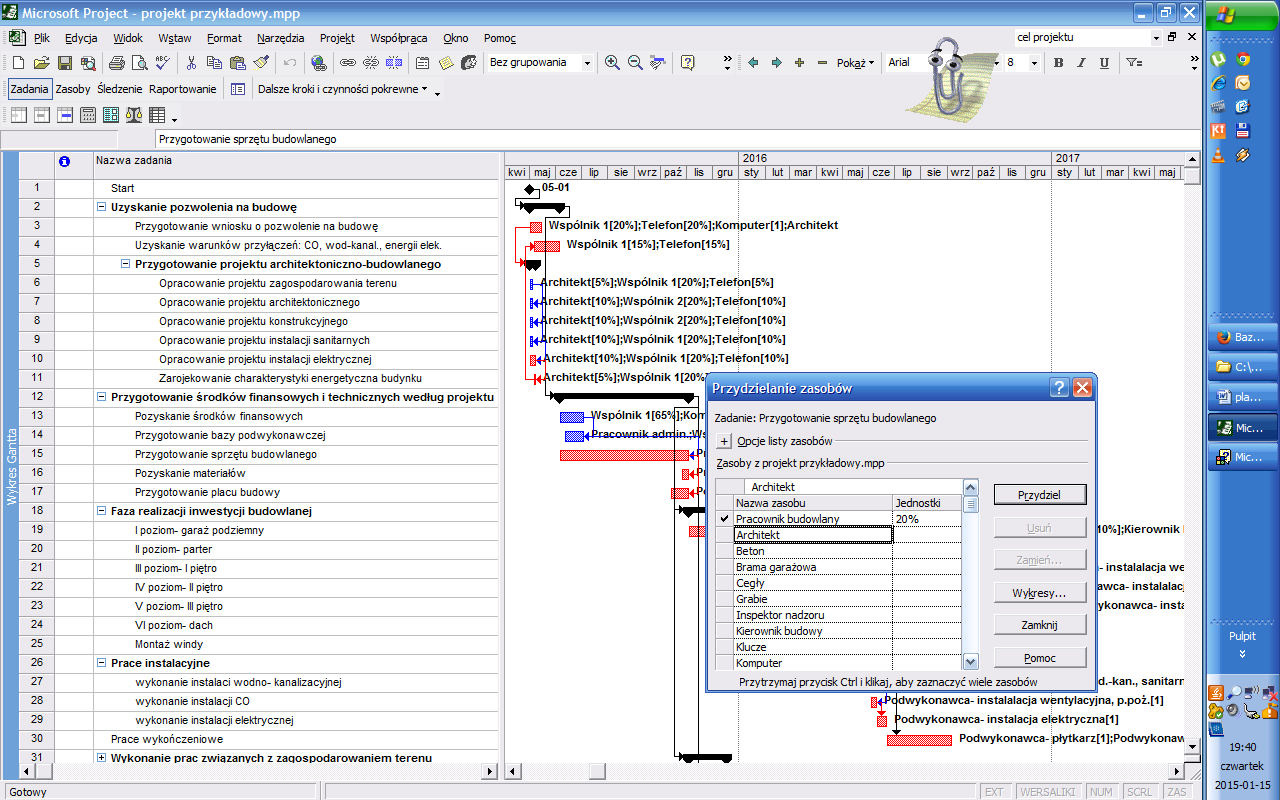The image size is (1280, 800).
Task: Open the Widok menu
Action: pyautogui.click(x=128, y=38)
